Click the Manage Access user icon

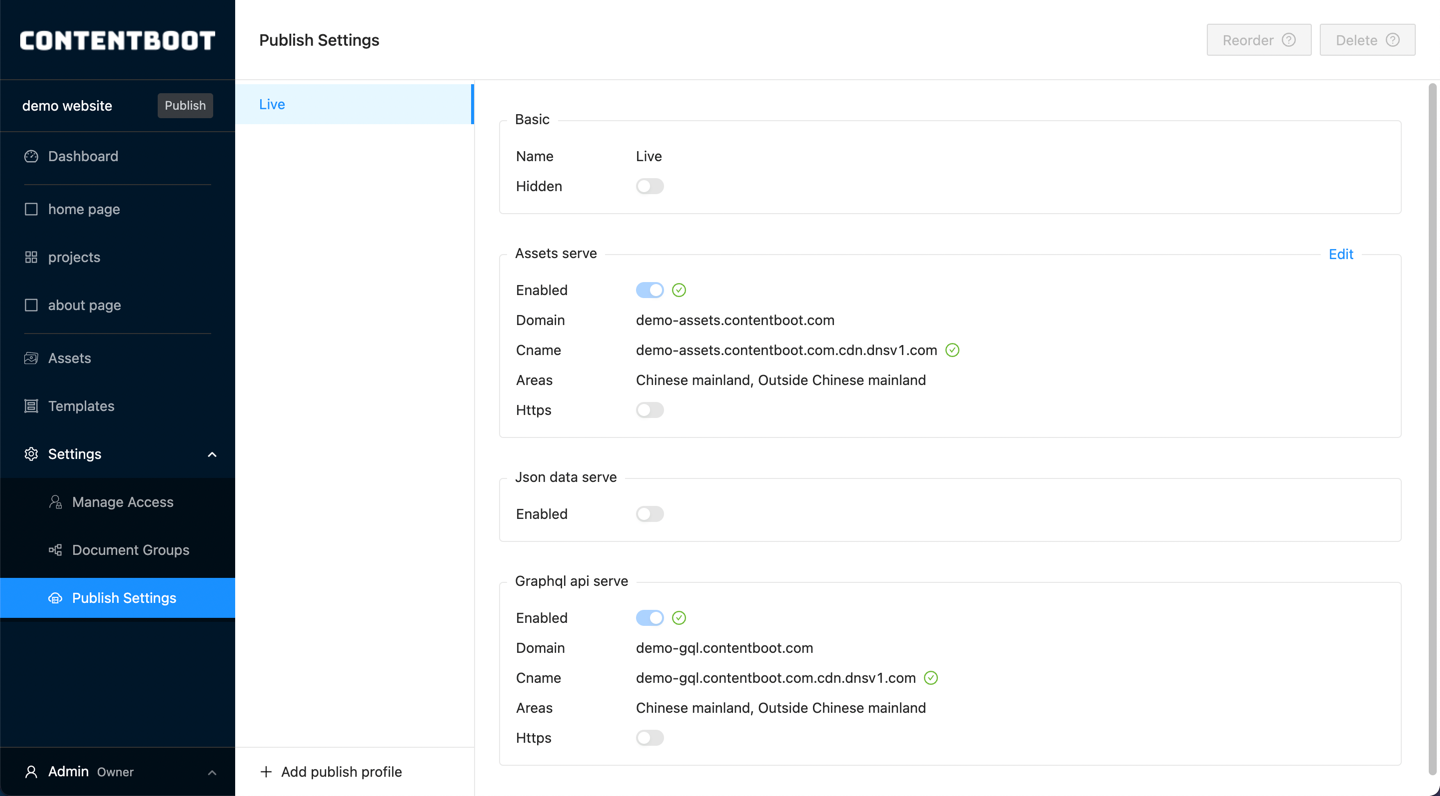55,502
